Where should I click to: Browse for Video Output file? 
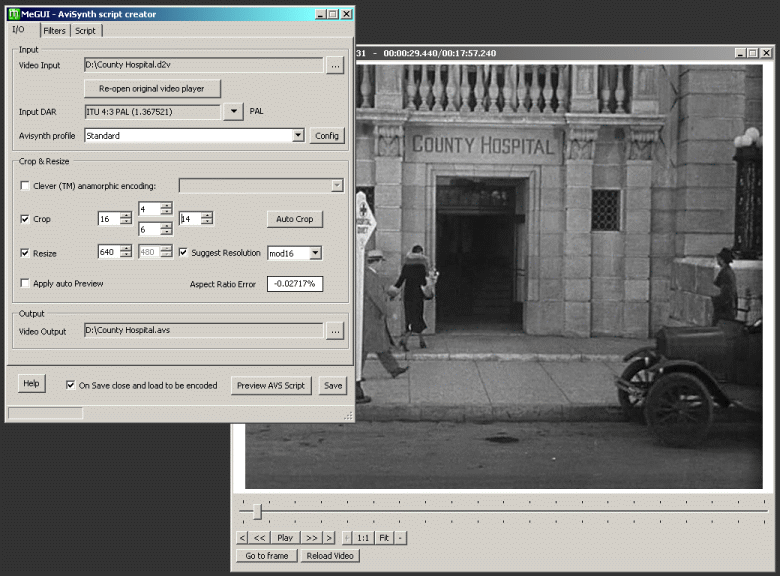pos(335,331)
